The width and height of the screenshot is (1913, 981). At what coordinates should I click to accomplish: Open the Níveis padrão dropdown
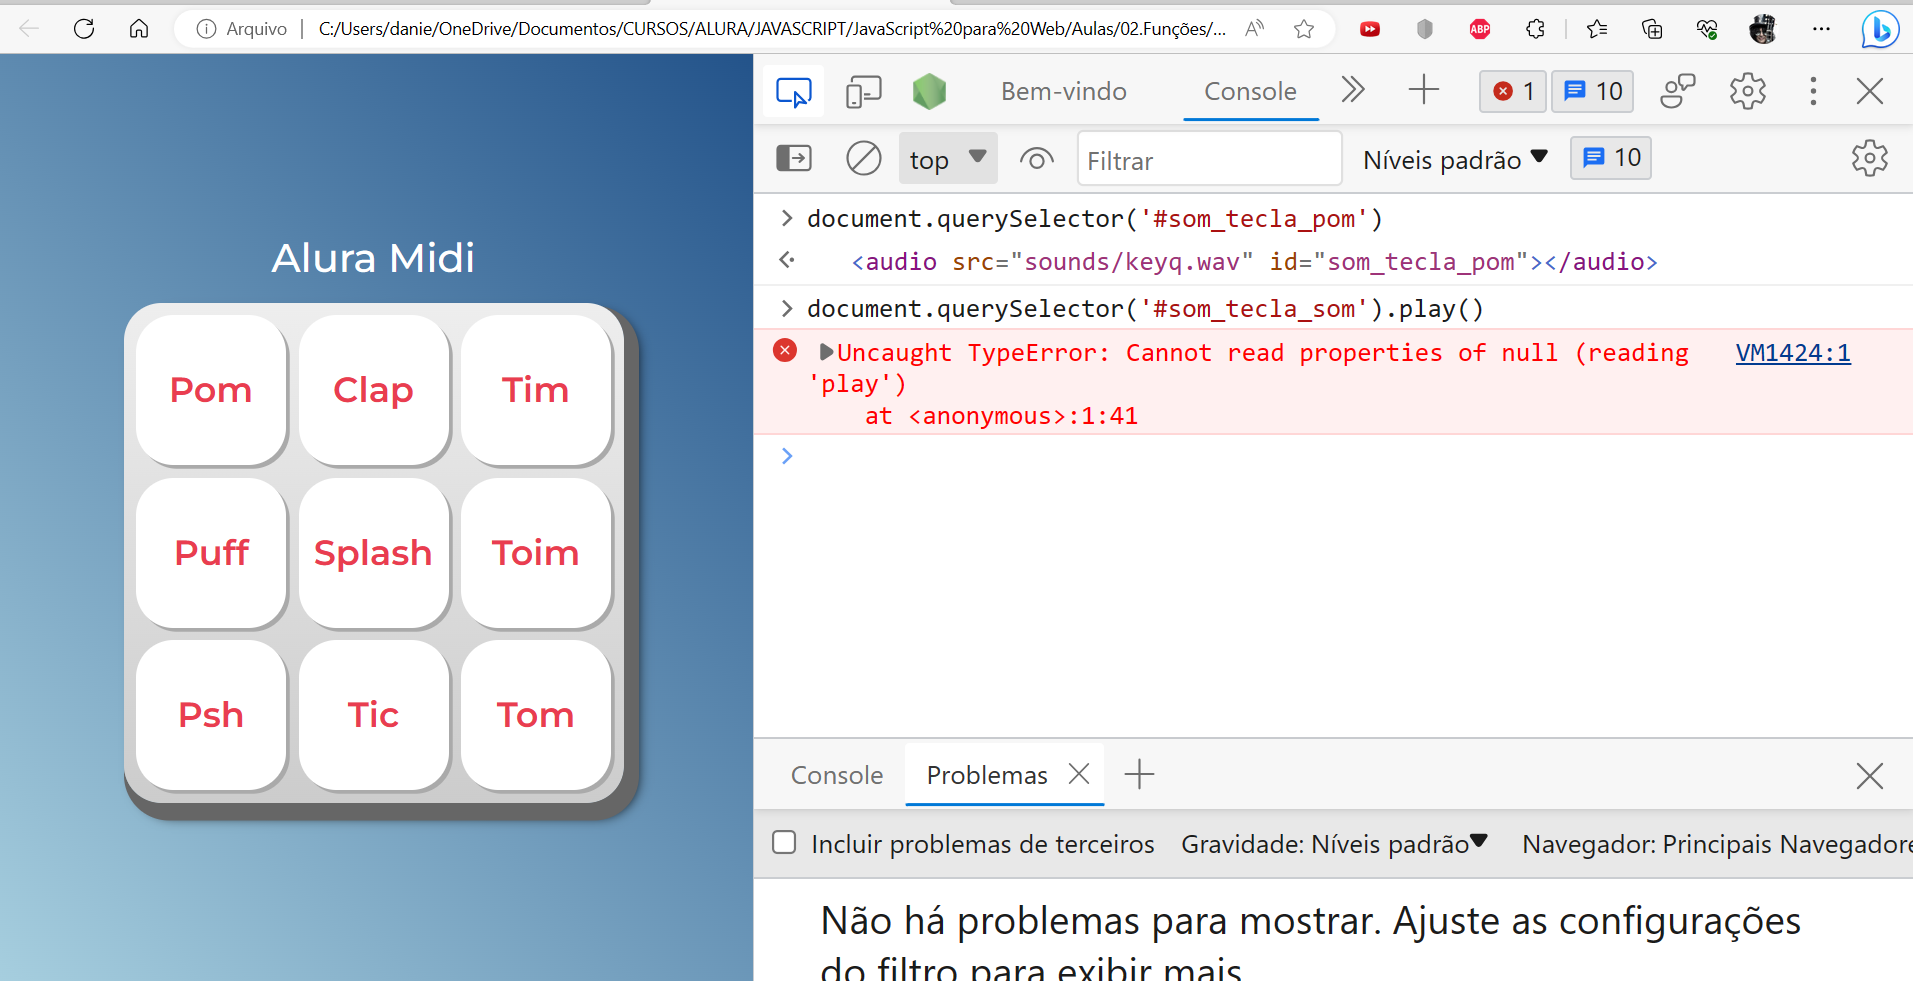coord(1455,160)
